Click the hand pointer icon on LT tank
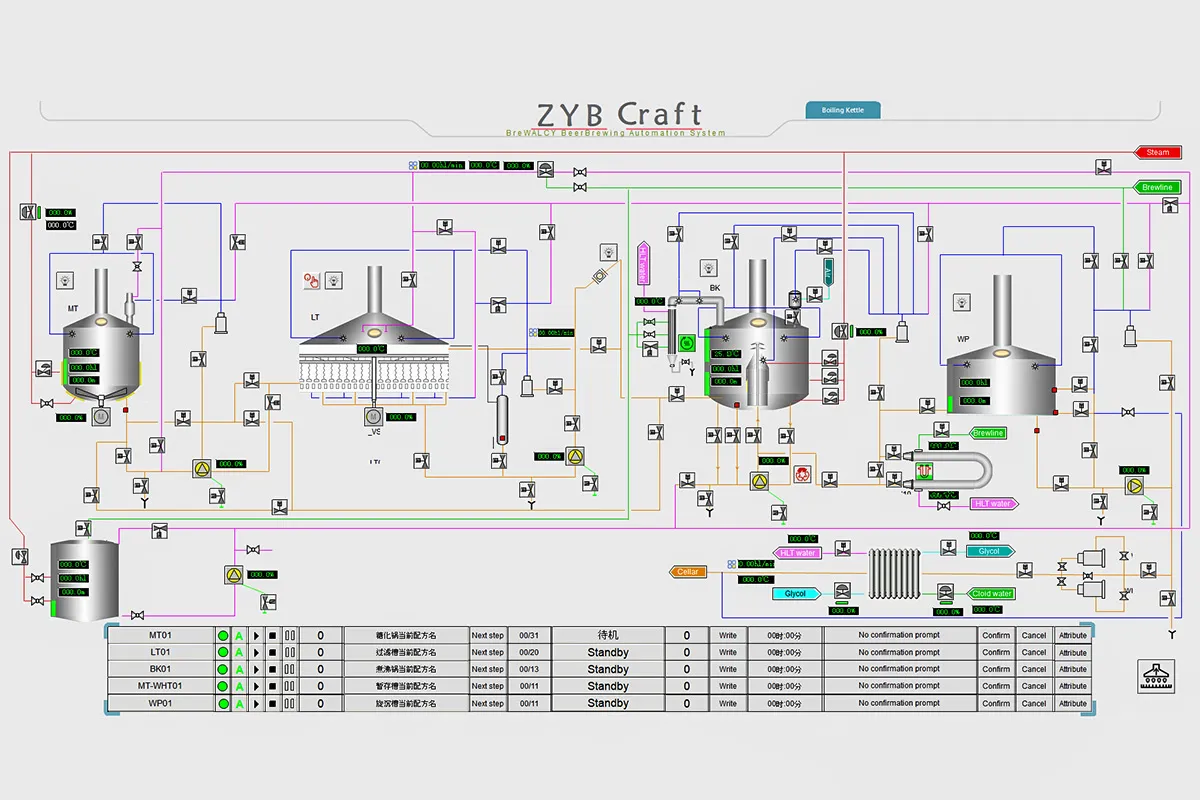This screenshot has height=800, width=1200. pyautogui.click(x=311, y=280)
